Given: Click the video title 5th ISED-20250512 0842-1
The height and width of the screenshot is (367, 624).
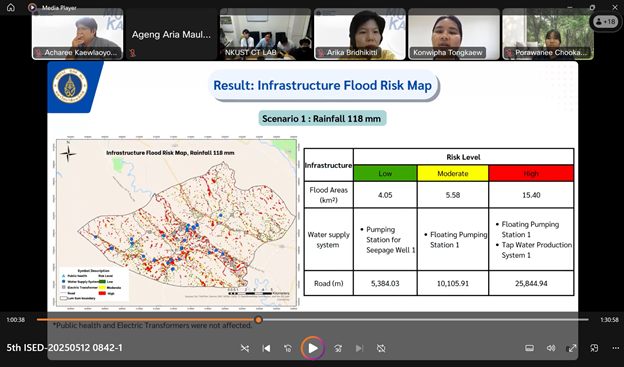Looking at the screenshot, I should coord(64,347).
